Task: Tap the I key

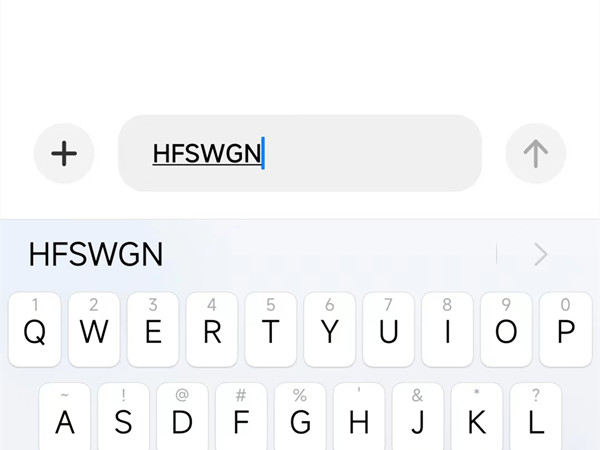Action: coord(447,329)
